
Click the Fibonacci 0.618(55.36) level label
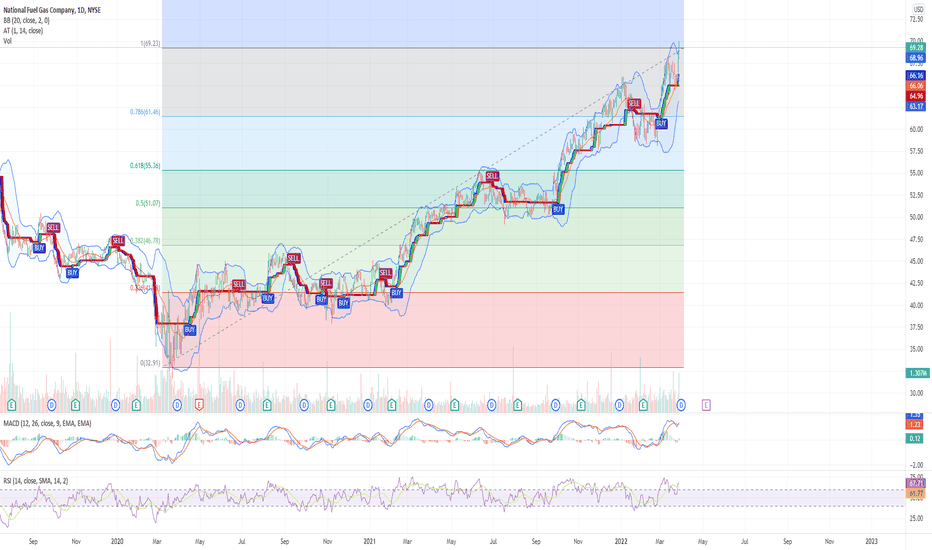145,166
